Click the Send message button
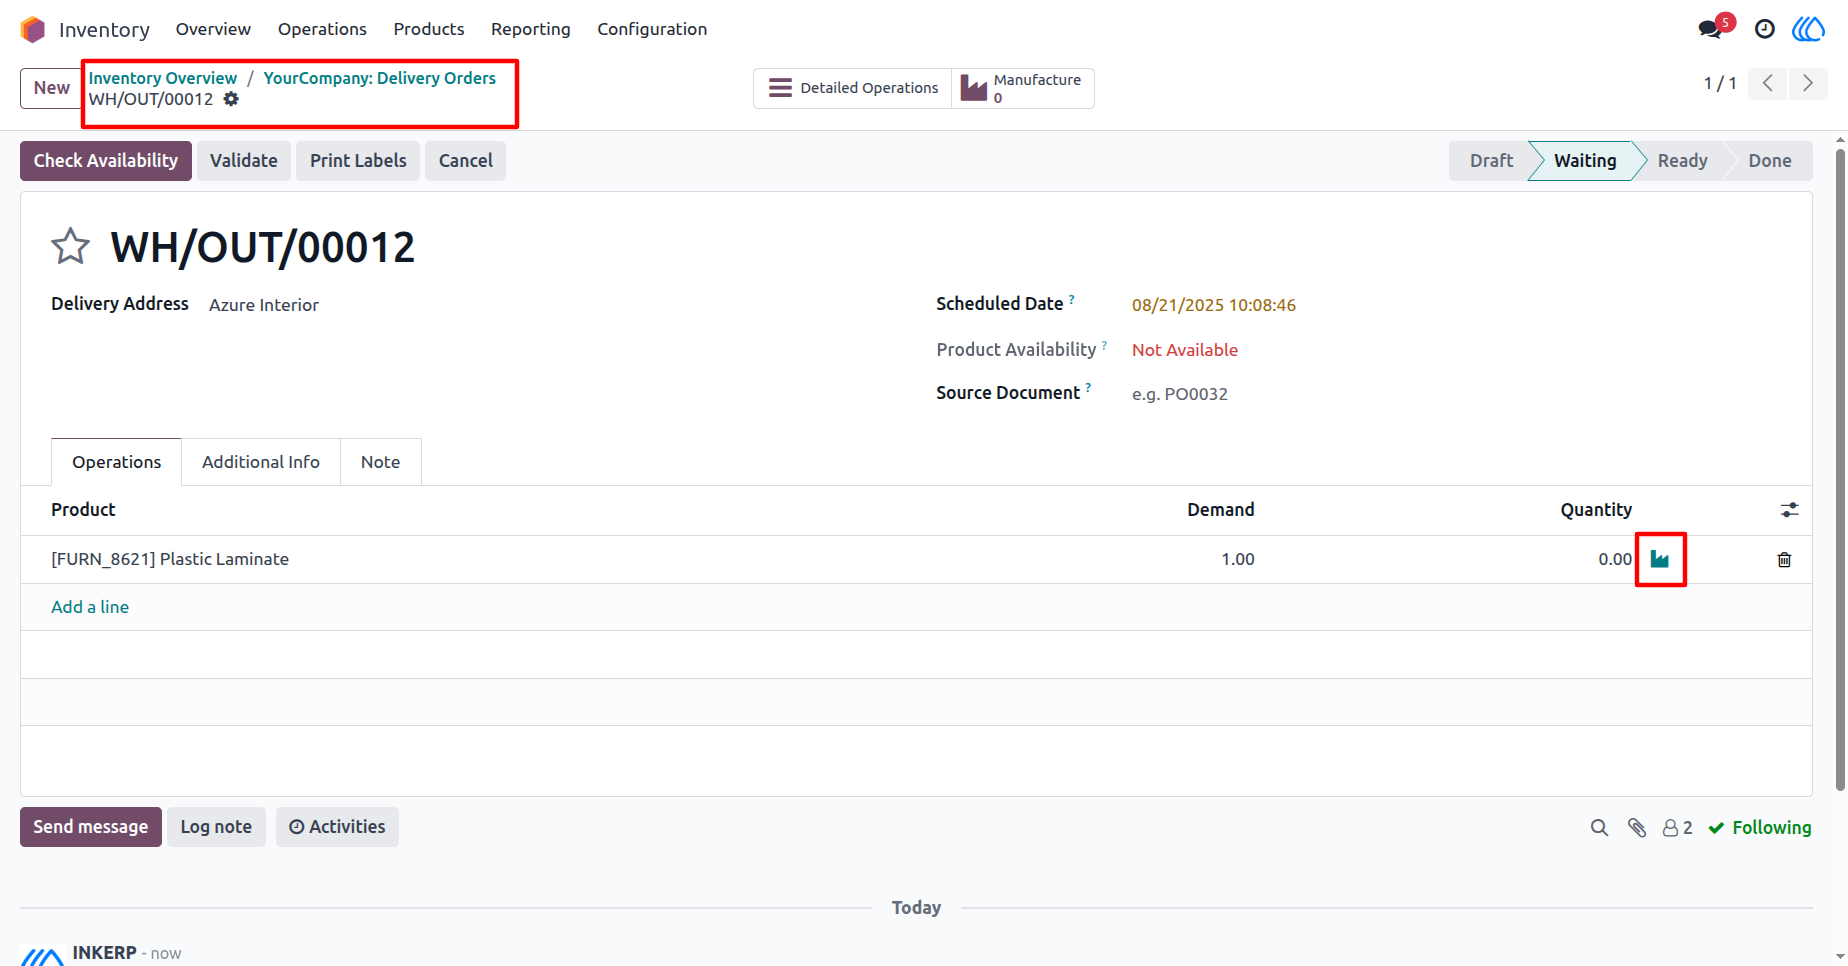Image resolution: width=1848 pixels, height=966 pixels. click(x=91, y=827)
